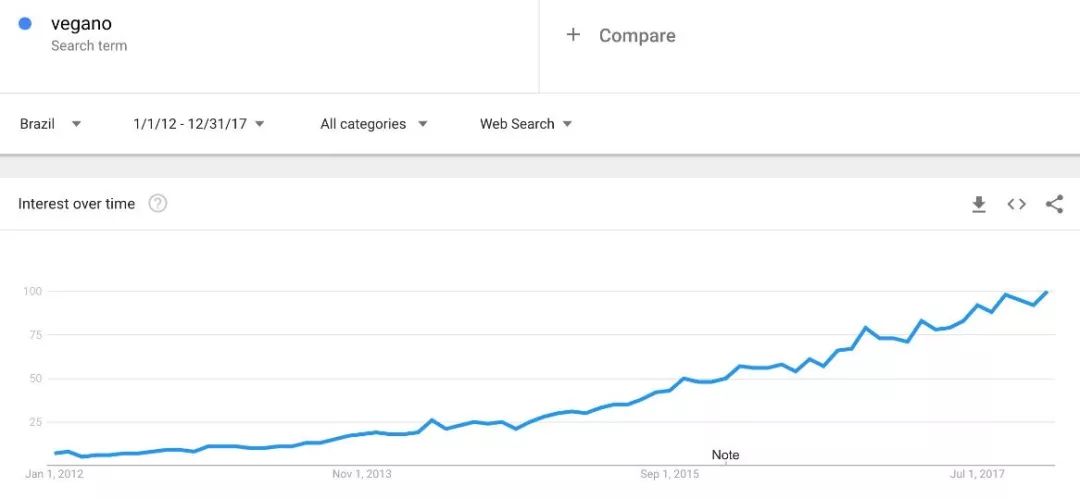Expand the All categories dropdown
This screenshot has height=499, width=1080.
coord(374,124)
